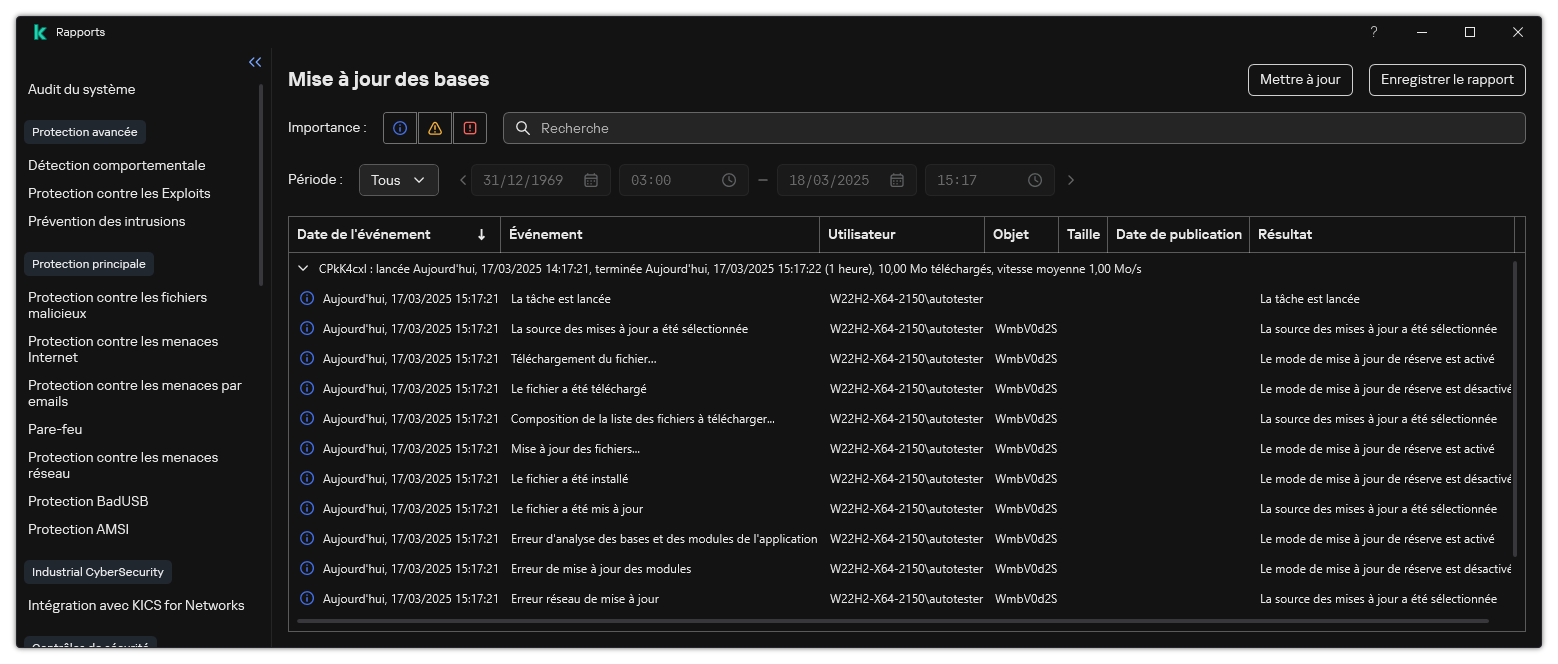Click the start time clock icon
Image resolution: width=1558 pixels, height=664 pixels.
click(729, 180)
